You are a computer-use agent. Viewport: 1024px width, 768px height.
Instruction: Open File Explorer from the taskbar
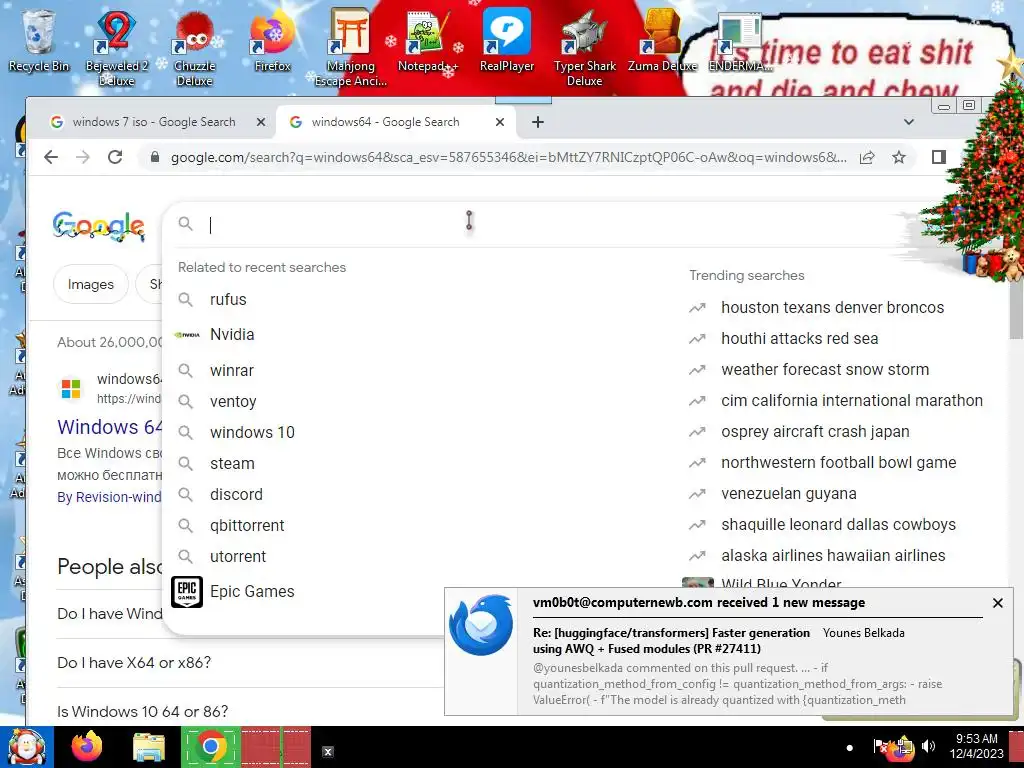click(x=150, y=746)
